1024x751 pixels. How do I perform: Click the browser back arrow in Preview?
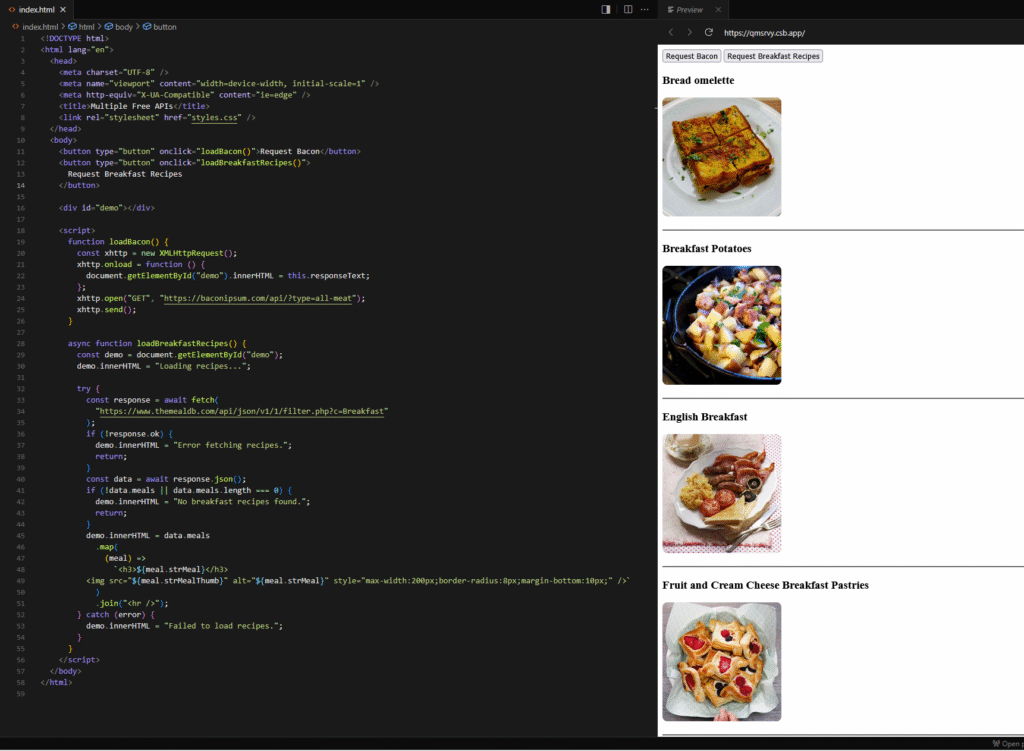click(671, 32)
